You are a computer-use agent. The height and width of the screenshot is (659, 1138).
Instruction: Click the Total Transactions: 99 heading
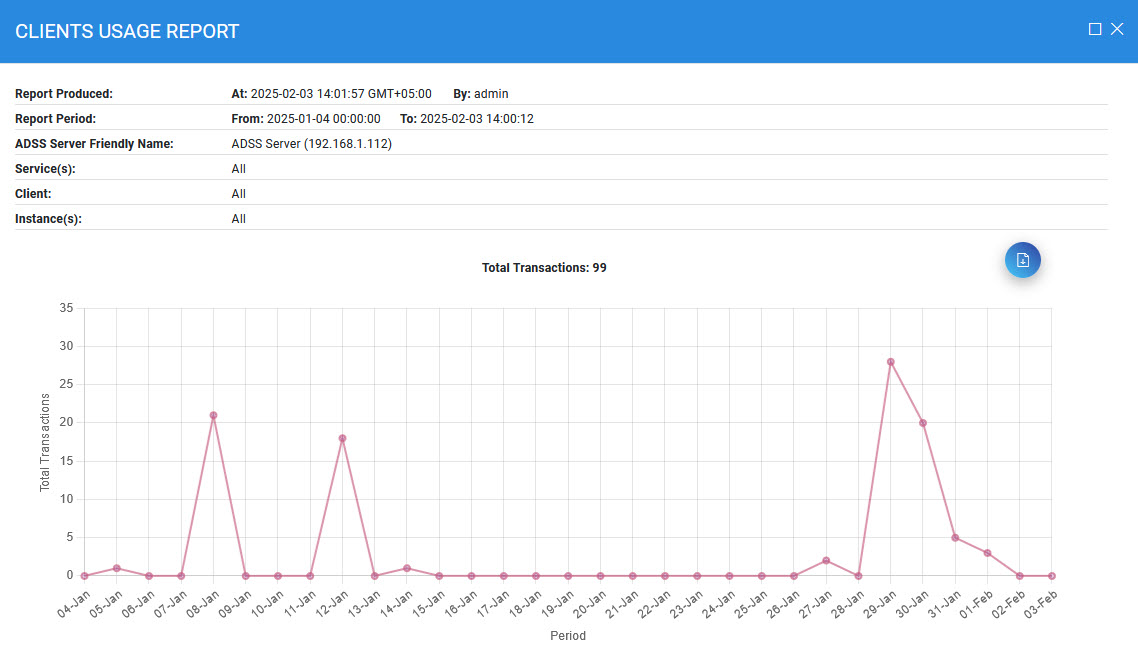[x=544, y=268]
